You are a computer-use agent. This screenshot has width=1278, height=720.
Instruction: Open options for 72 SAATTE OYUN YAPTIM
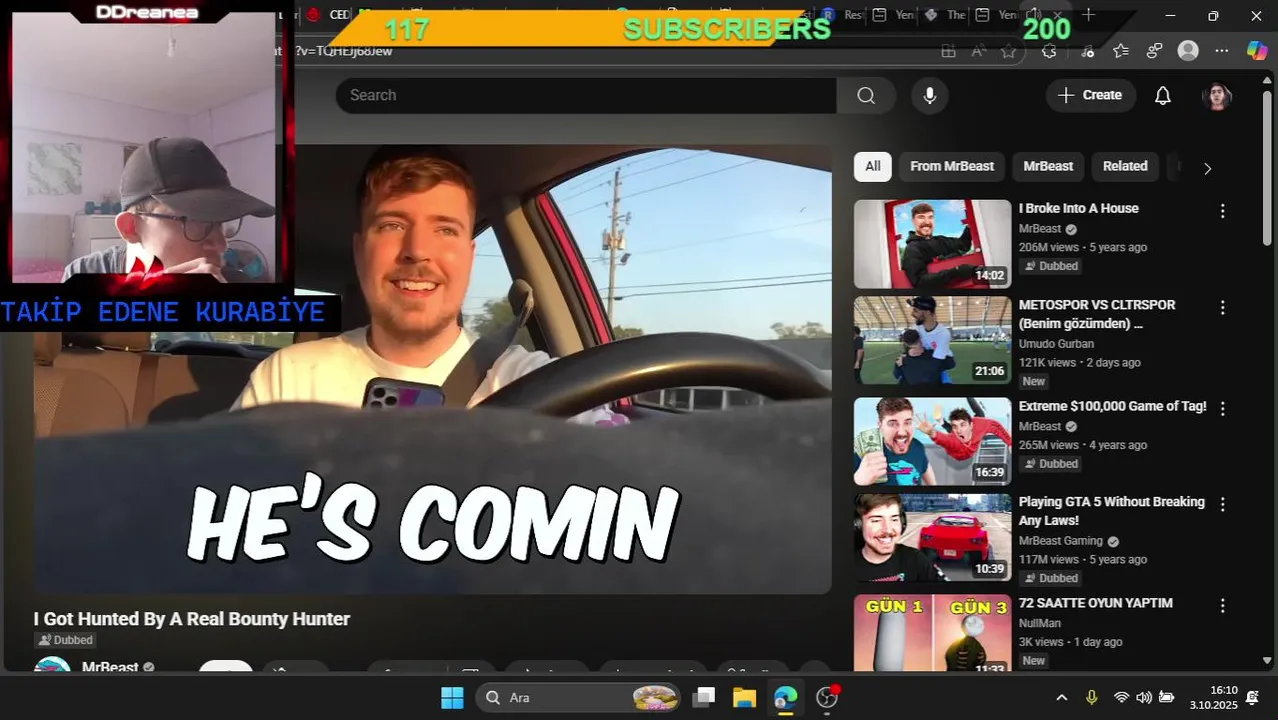1222,606
